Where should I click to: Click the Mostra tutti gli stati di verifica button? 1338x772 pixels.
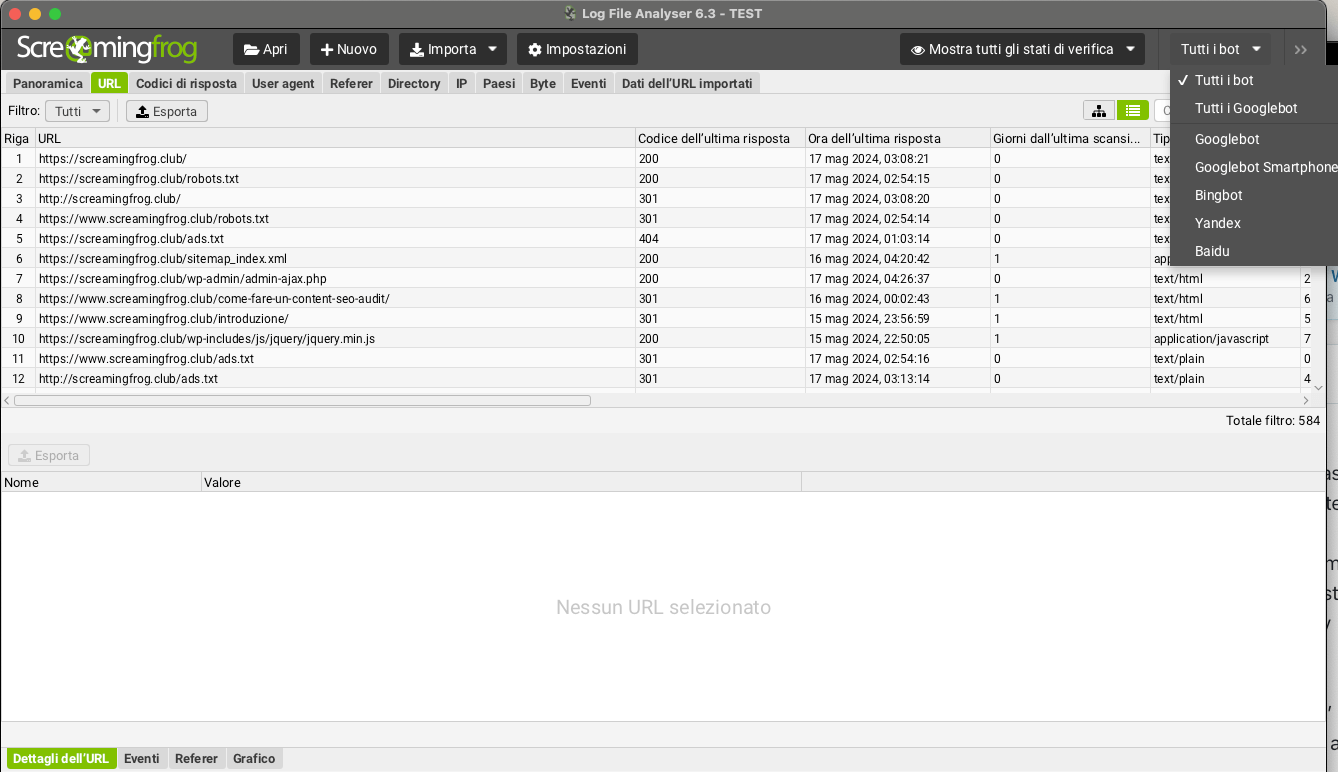(1022, 48)
